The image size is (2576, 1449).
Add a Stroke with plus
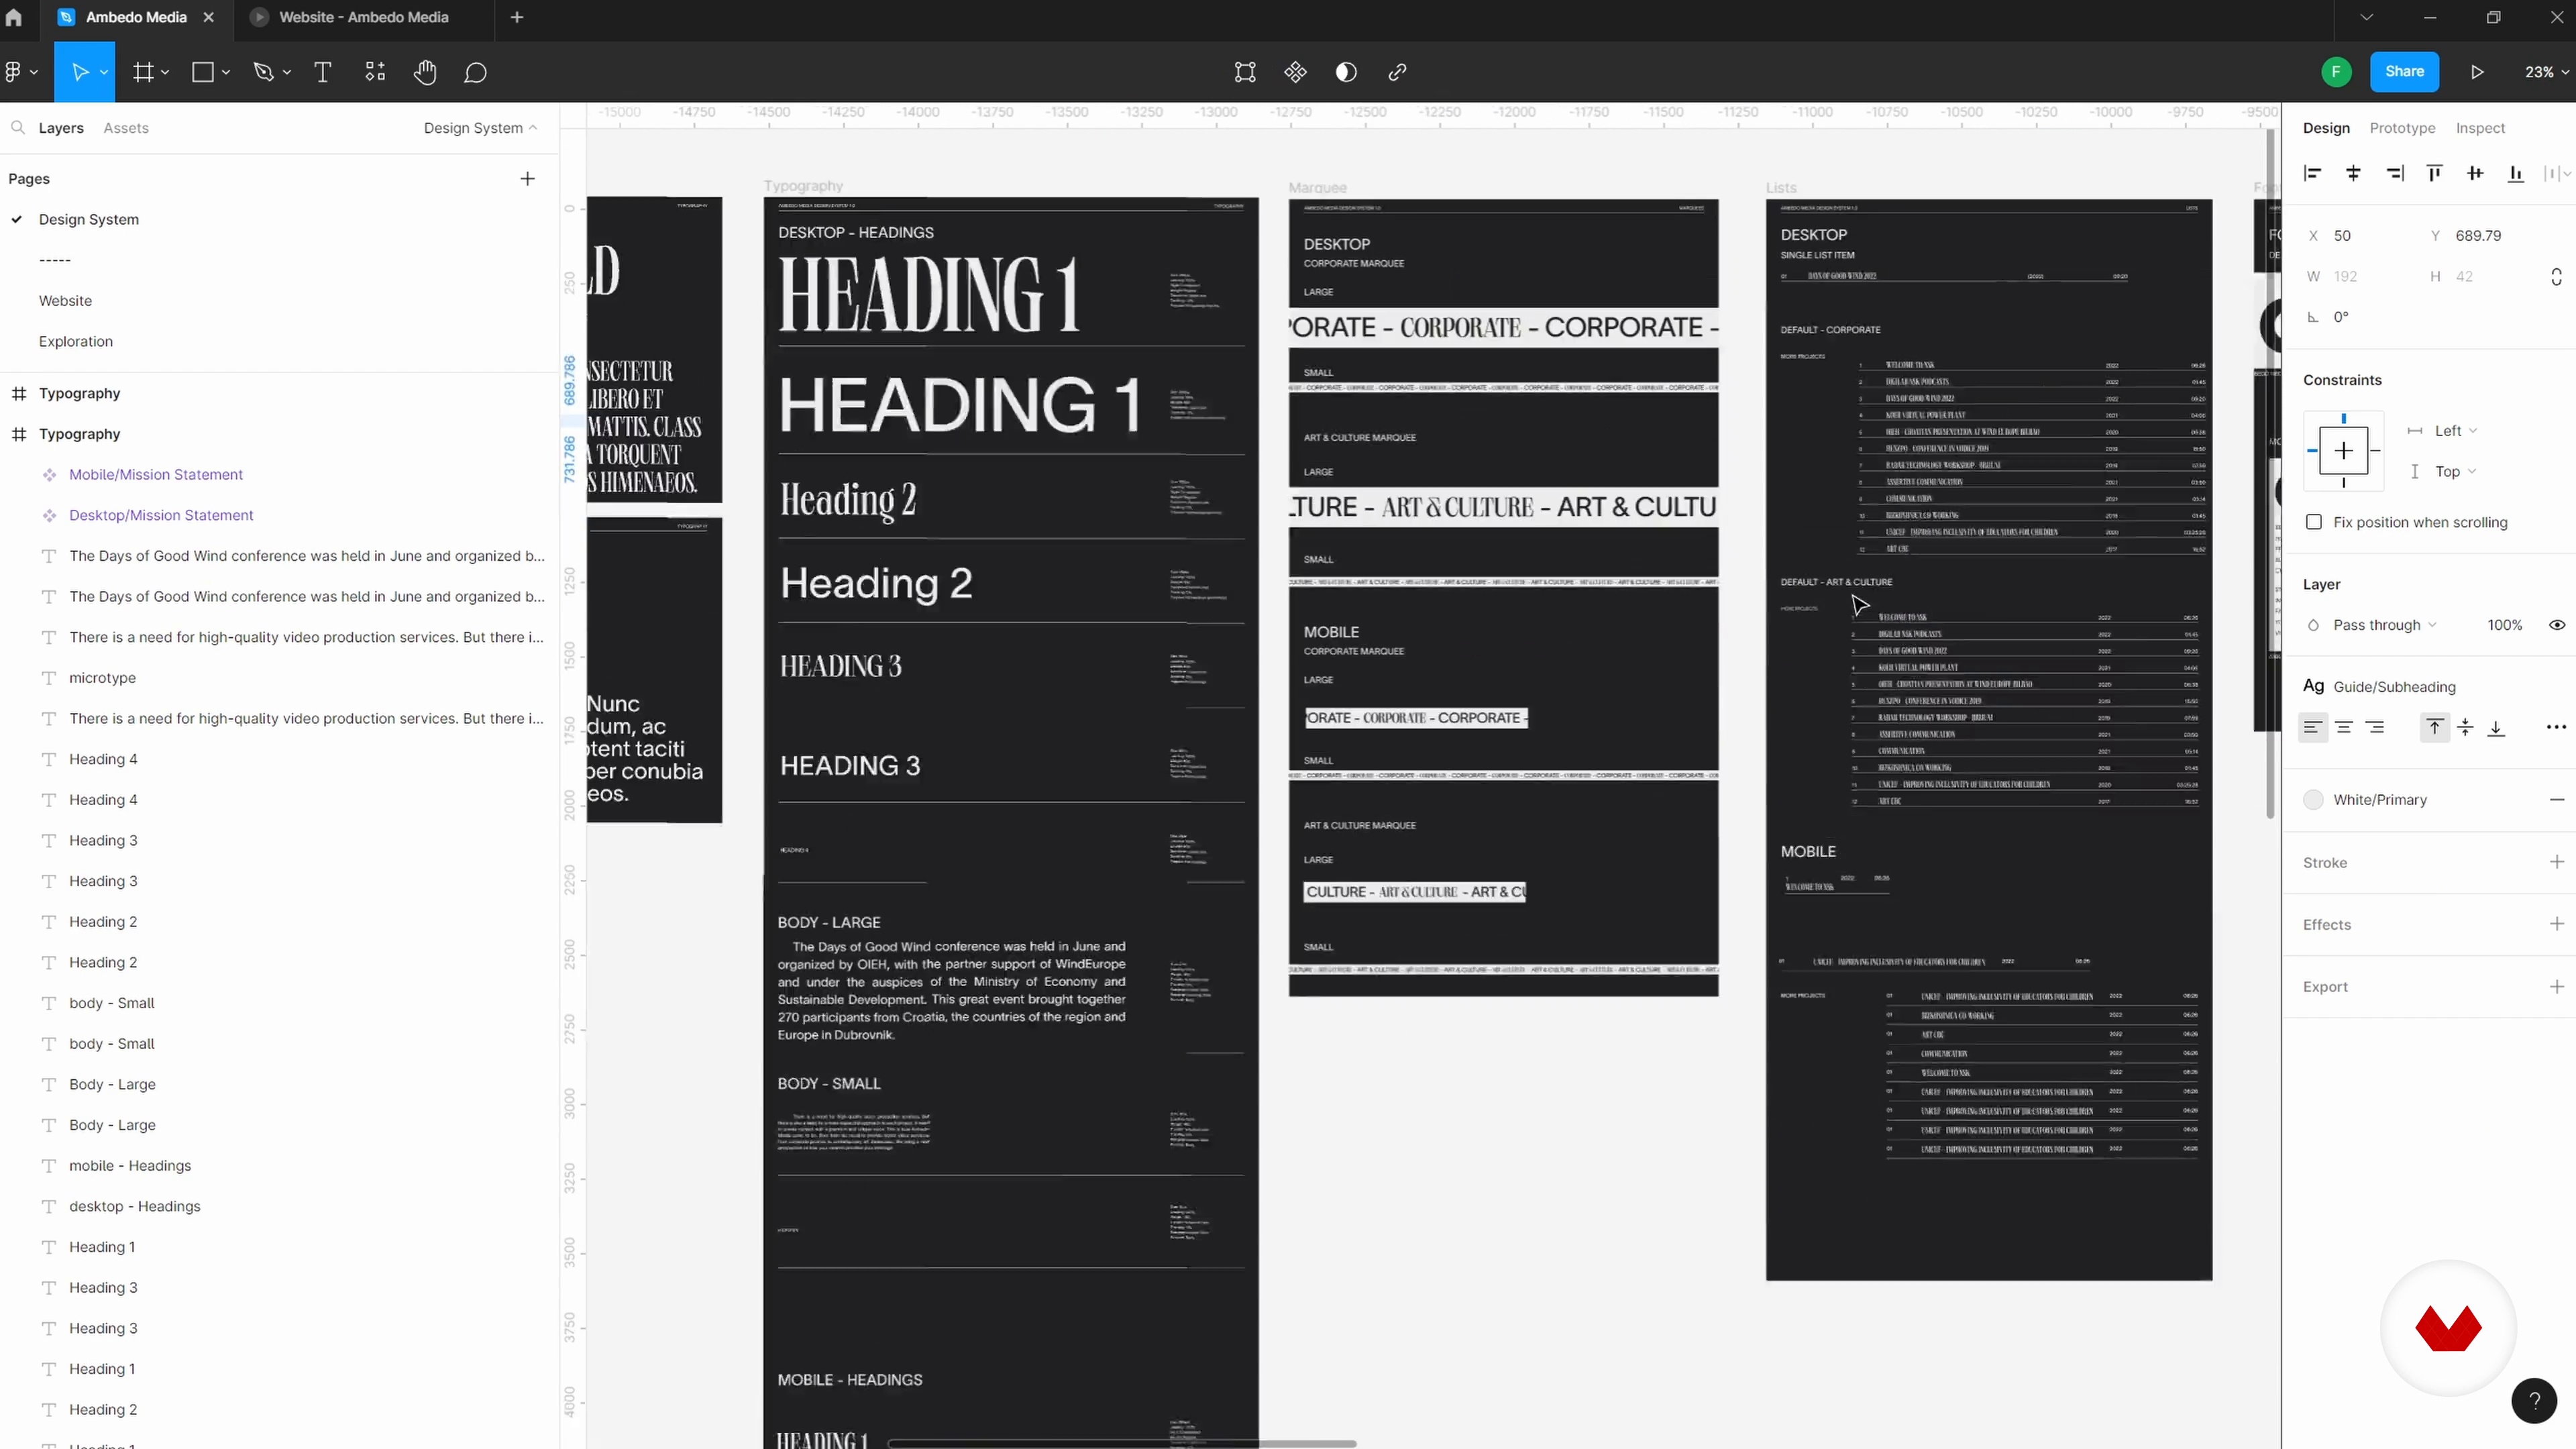tap(2557, 862)
